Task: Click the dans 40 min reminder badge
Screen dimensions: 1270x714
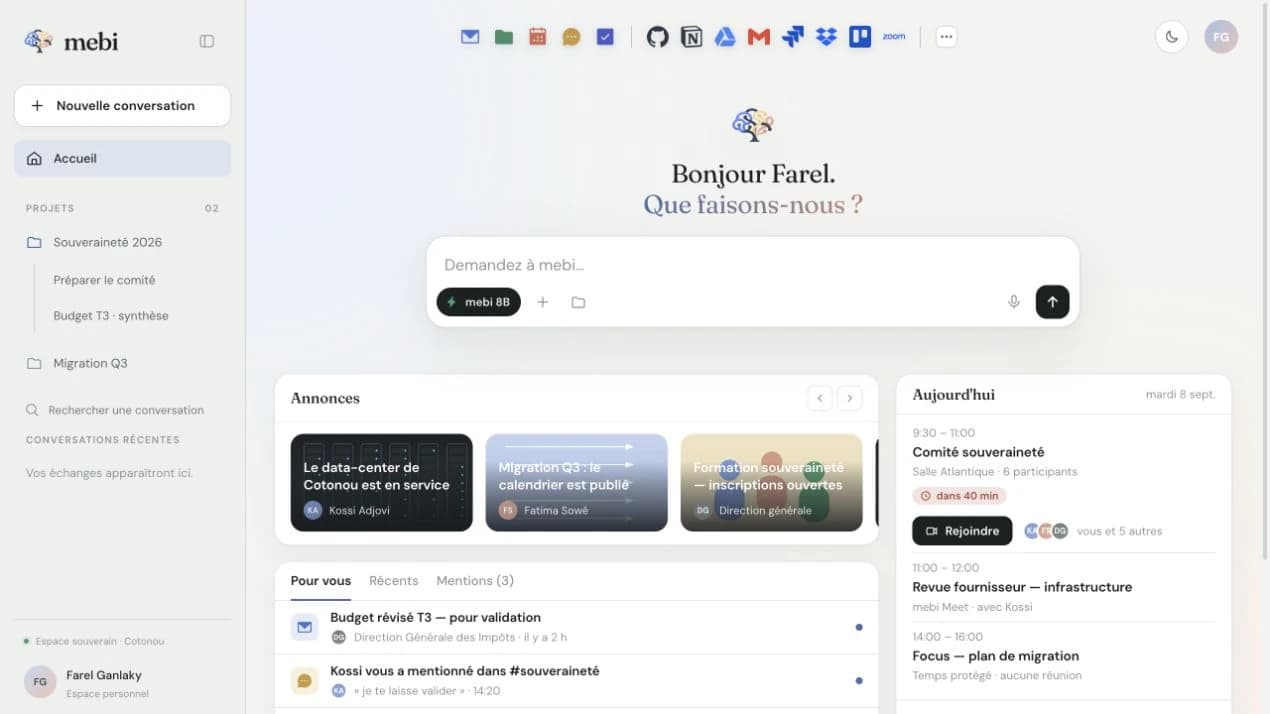Action: pyautogui.click(x=959, y=495)
